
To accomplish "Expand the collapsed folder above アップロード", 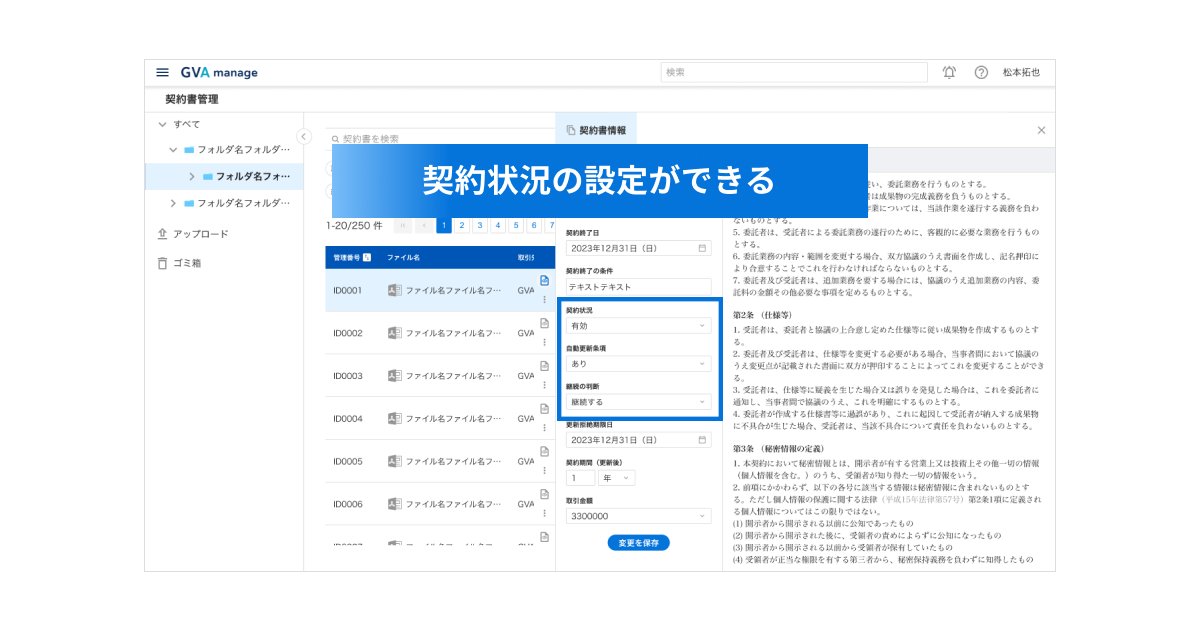I will pos(173,203).
